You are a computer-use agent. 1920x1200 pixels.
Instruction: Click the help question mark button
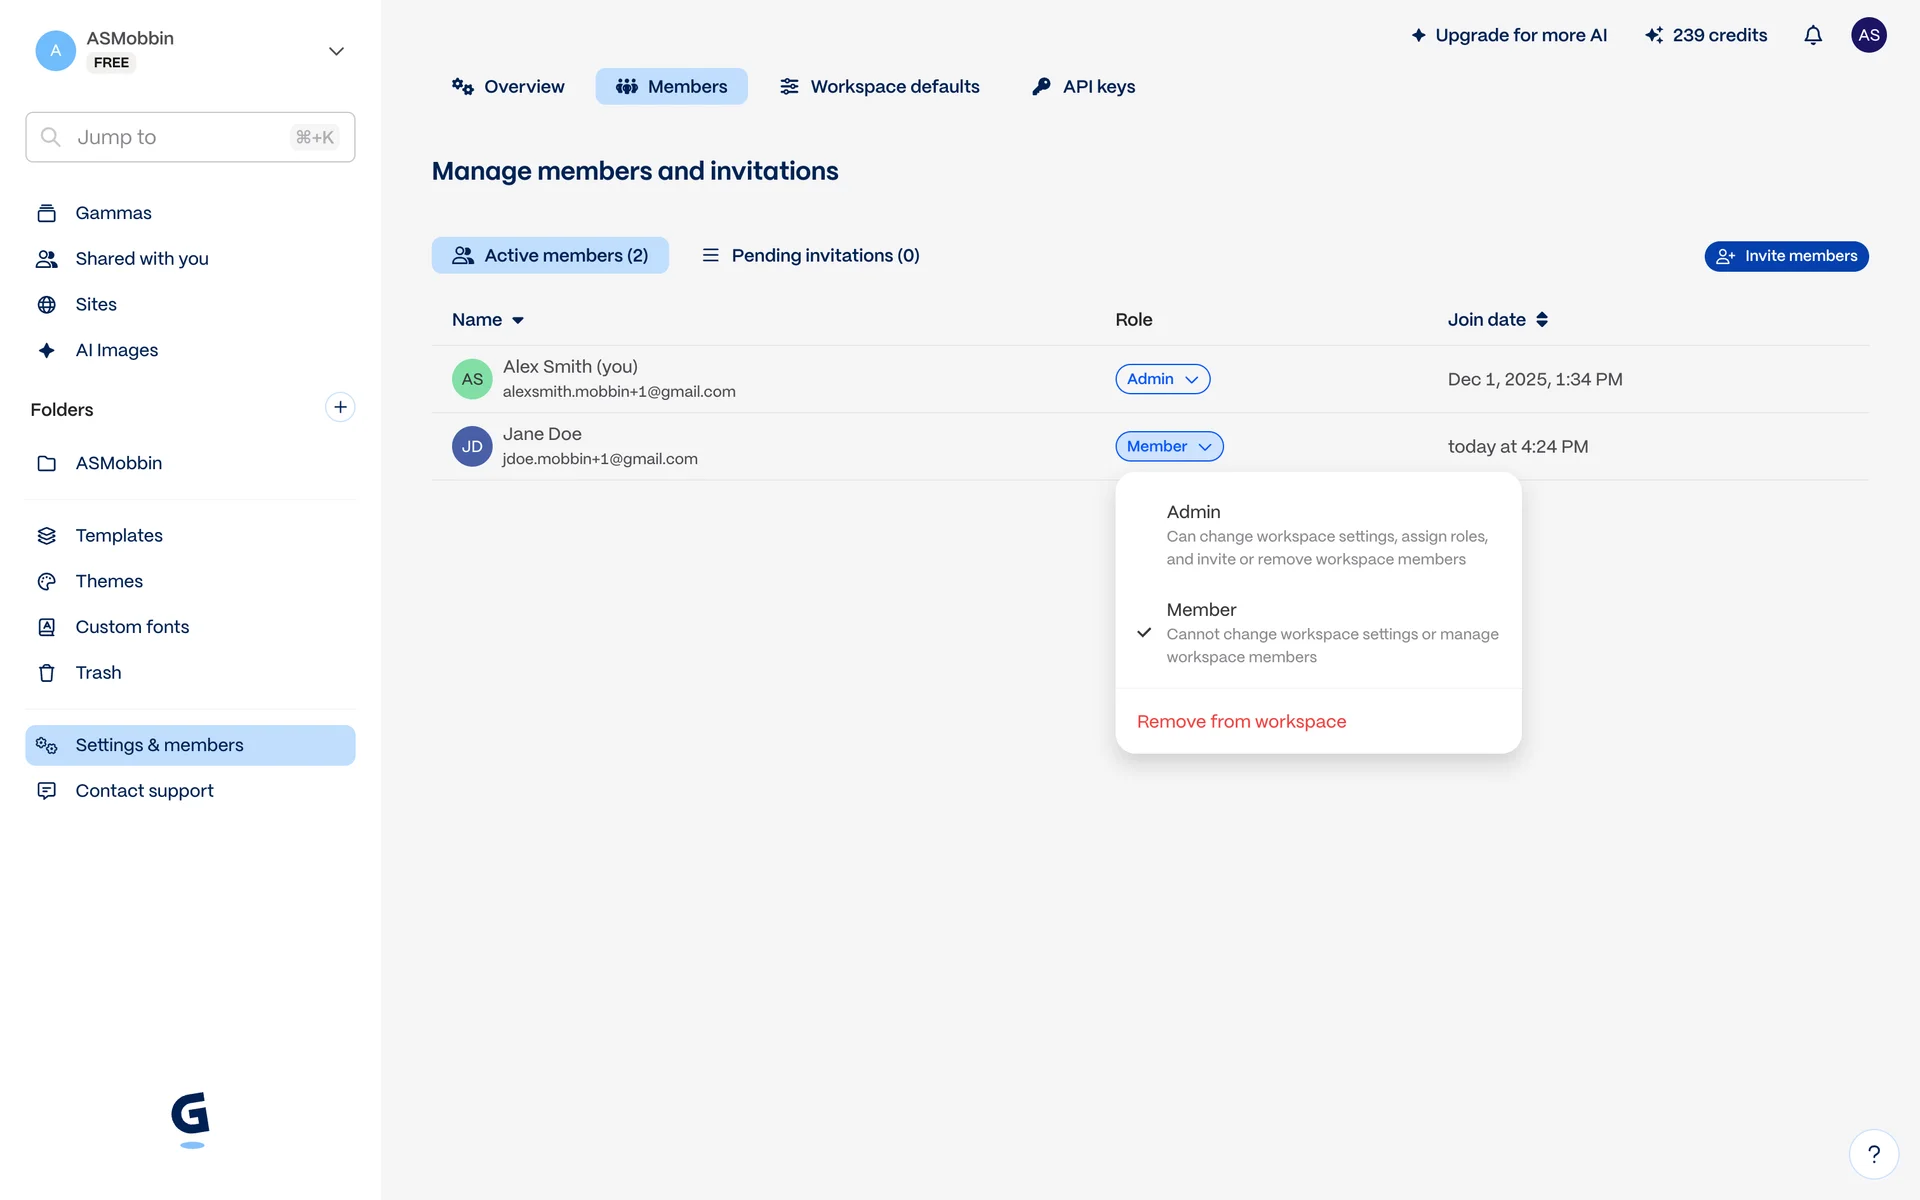coord(1873,1154)
